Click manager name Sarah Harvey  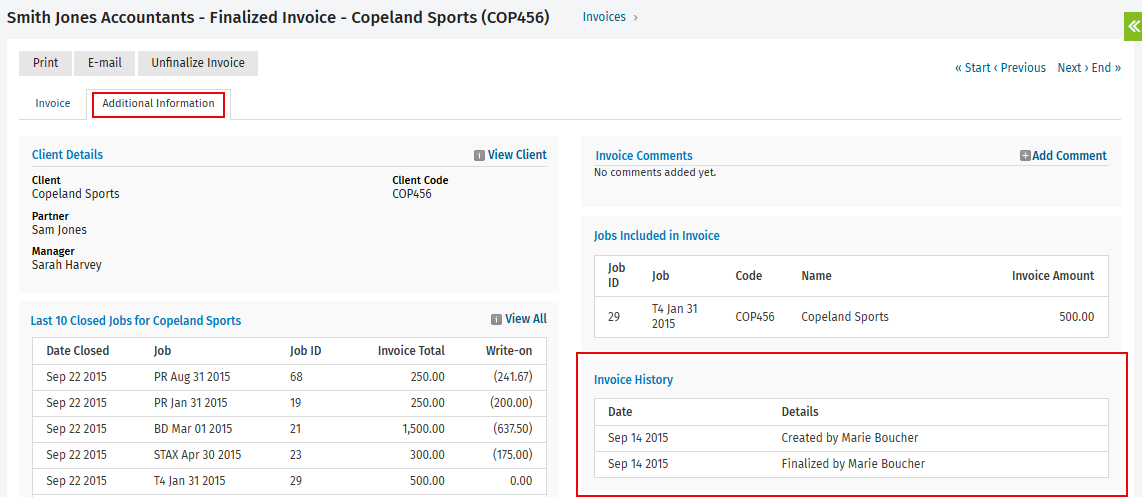point(67,265)
